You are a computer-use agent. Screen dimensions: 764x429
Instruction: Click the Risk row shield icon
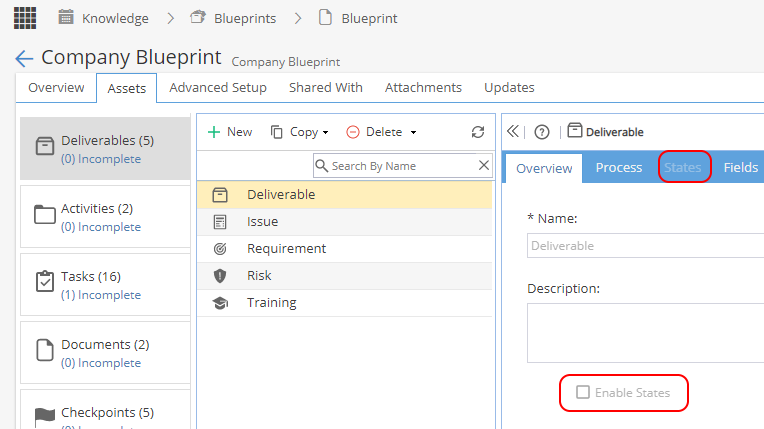[x=220, y=276]
